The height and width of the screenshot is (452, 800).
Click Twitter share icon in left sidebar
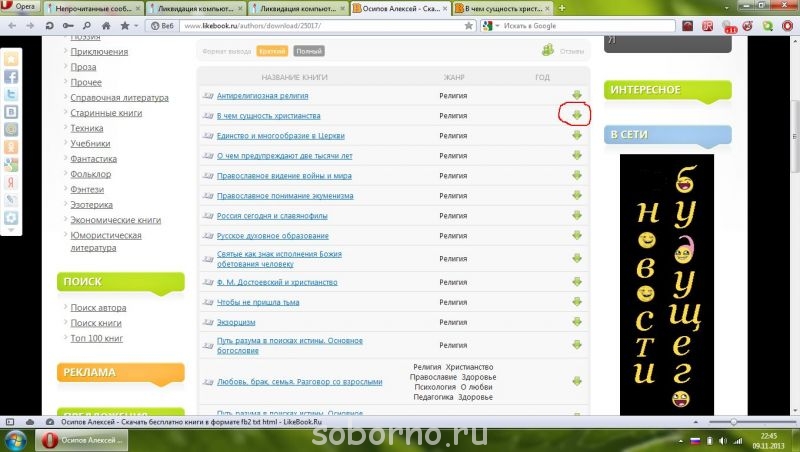[x=11, y=95]
